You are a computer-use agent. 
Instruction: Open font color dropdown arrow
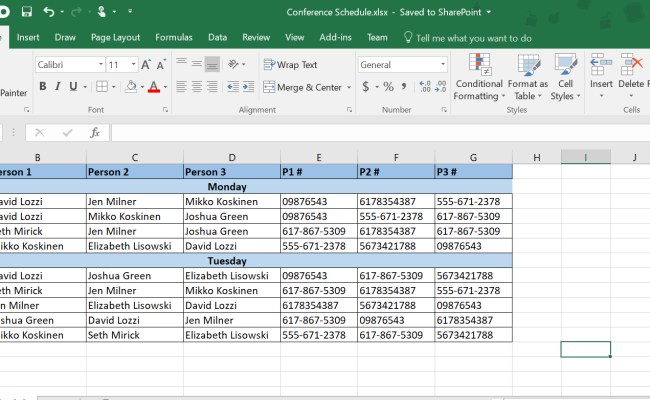[x=165, y=87]
